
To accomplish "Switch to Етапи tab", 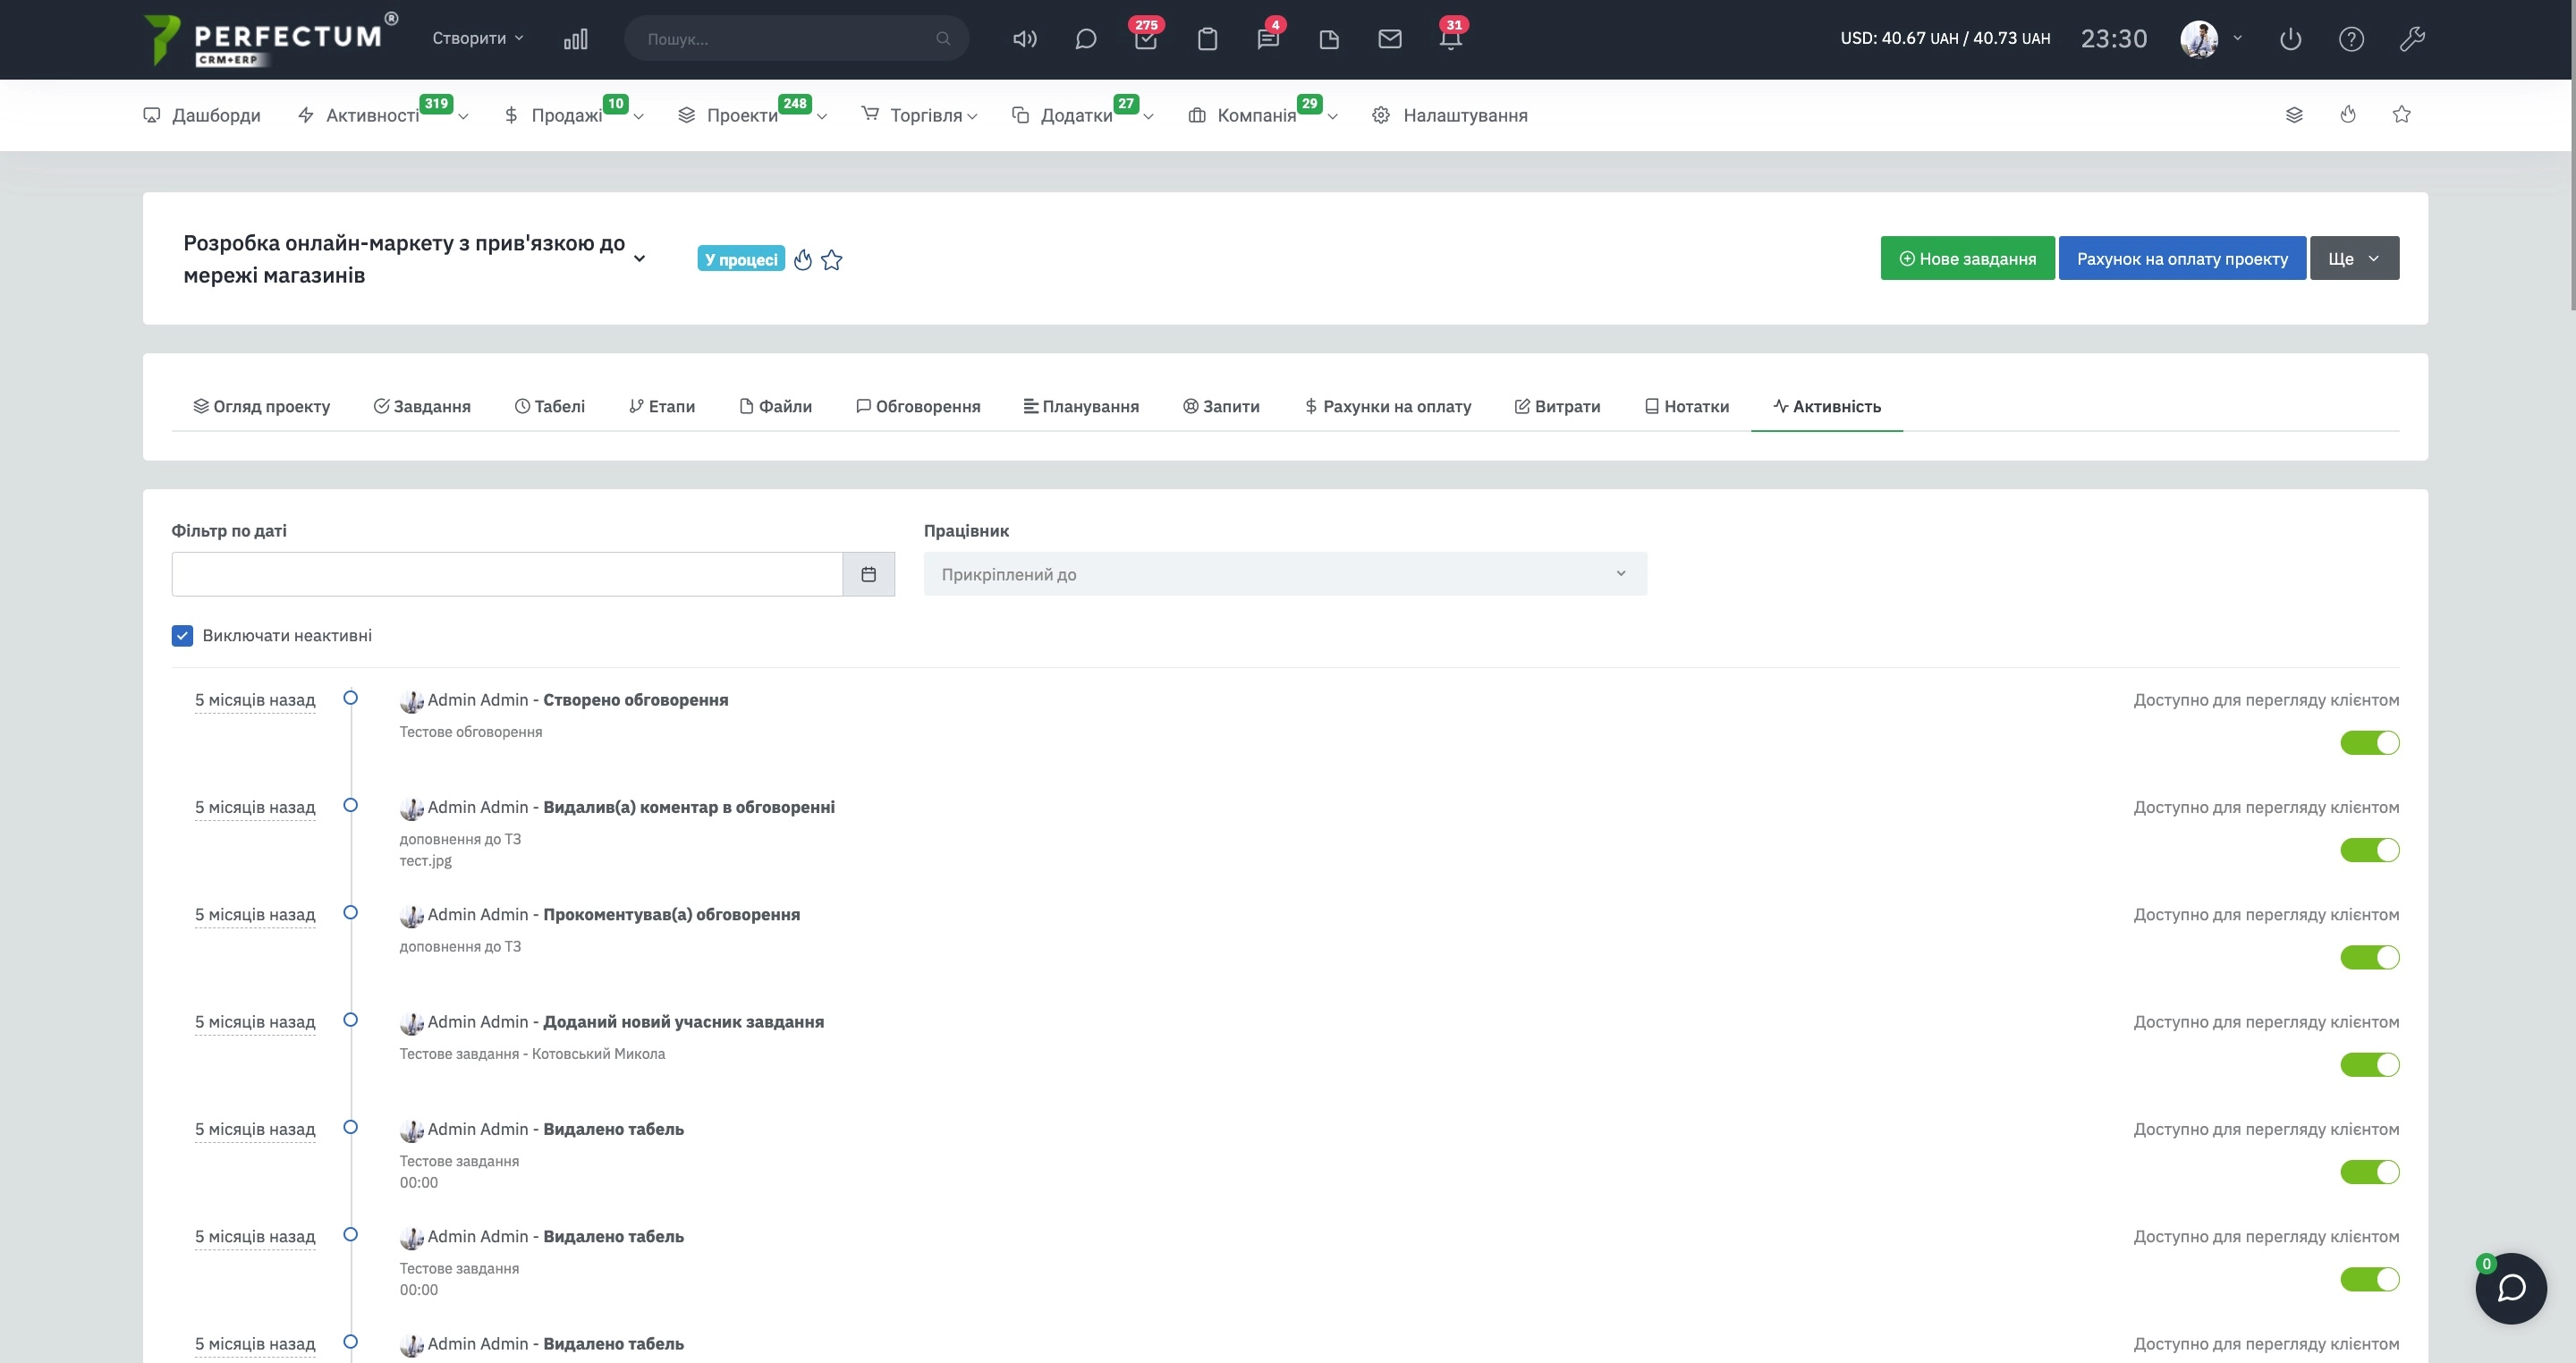I will pos(662,406).
